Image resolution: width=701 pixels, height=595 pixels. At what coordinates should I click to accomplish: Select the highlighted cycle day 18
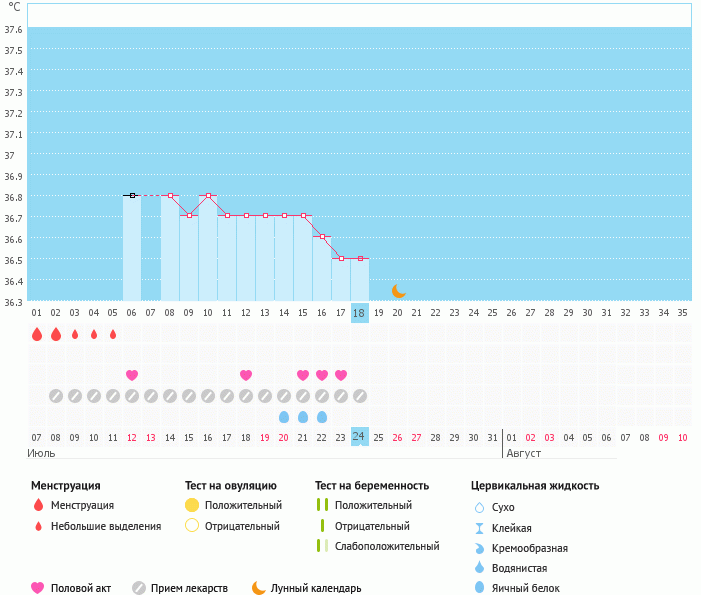point(359,313)
